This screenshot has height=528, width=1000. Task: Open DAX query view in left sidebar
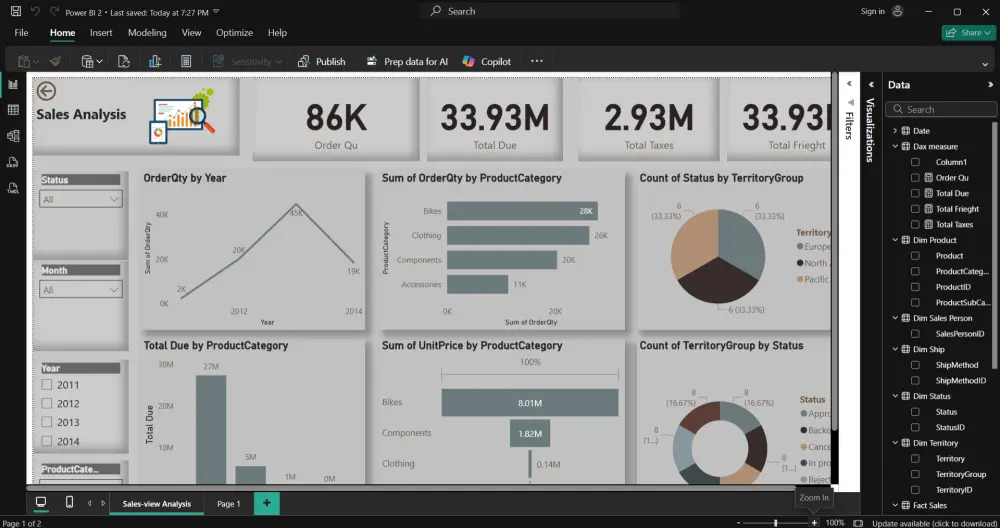(x=13, y=162)
